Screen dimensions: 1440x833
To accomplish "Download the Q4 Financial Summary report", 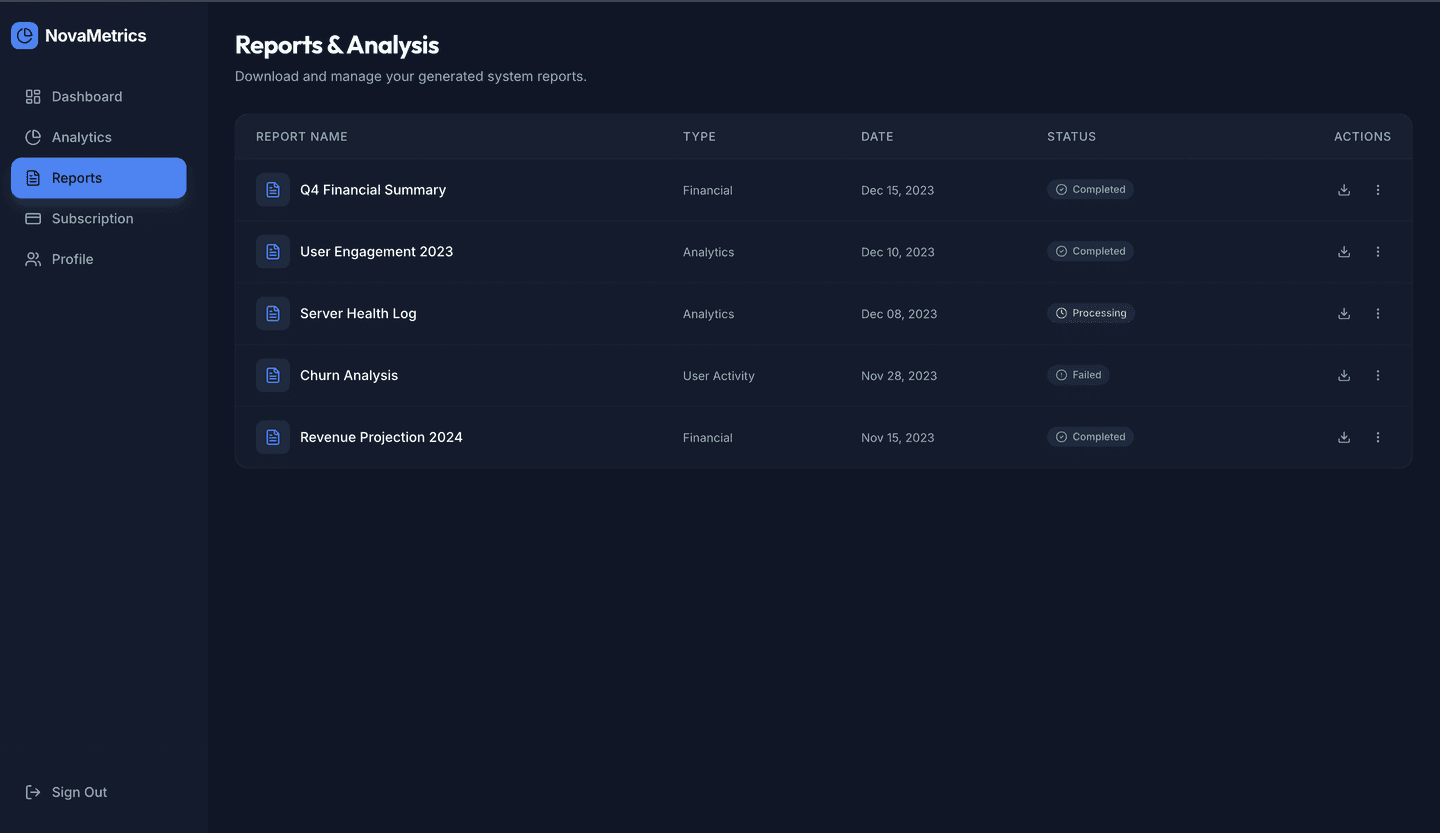I will coord(1343,189).
